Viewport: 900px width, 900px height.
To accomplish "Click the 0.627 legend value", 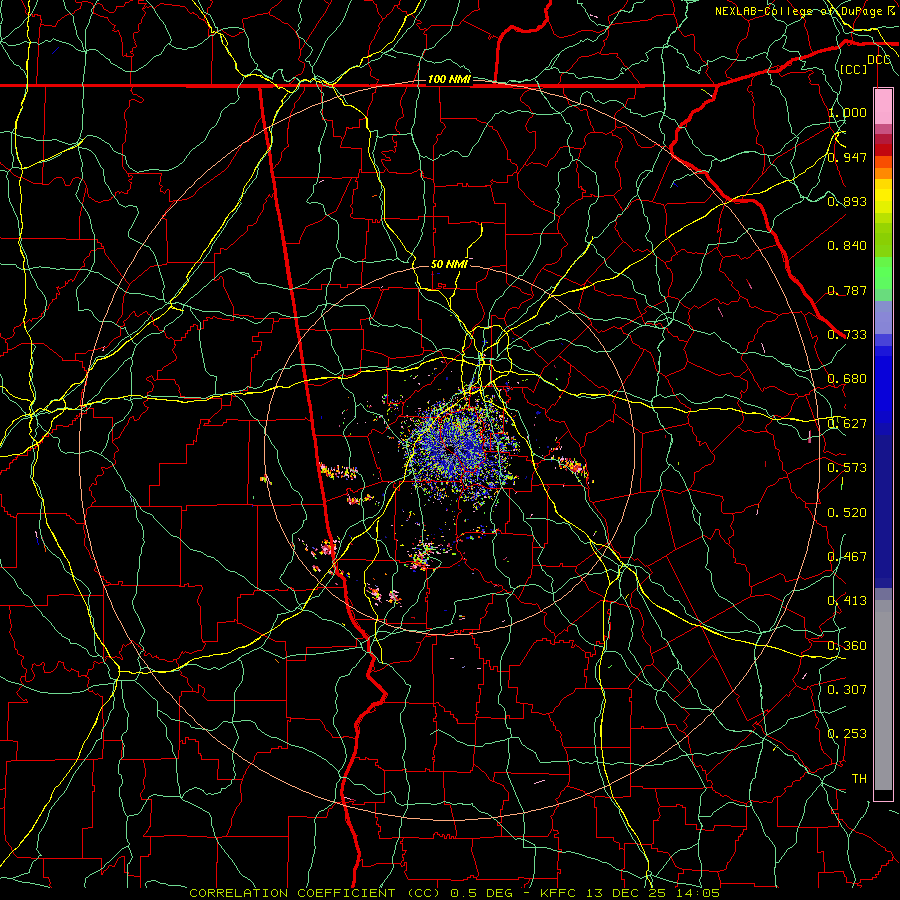I will point(847,424).
